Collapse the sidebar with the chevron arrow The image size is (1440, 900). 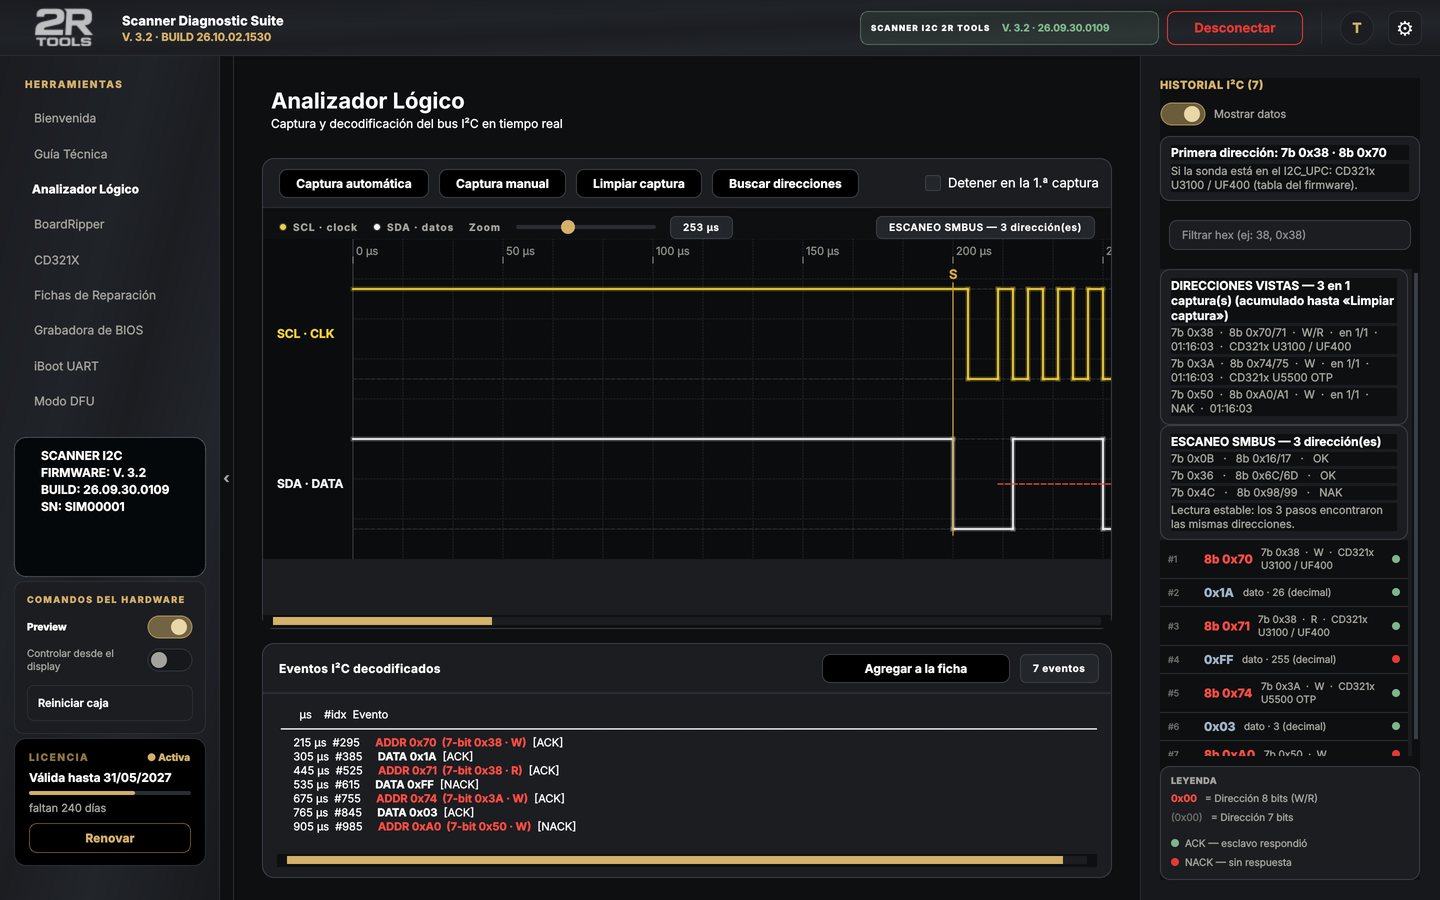coord(226,478)
